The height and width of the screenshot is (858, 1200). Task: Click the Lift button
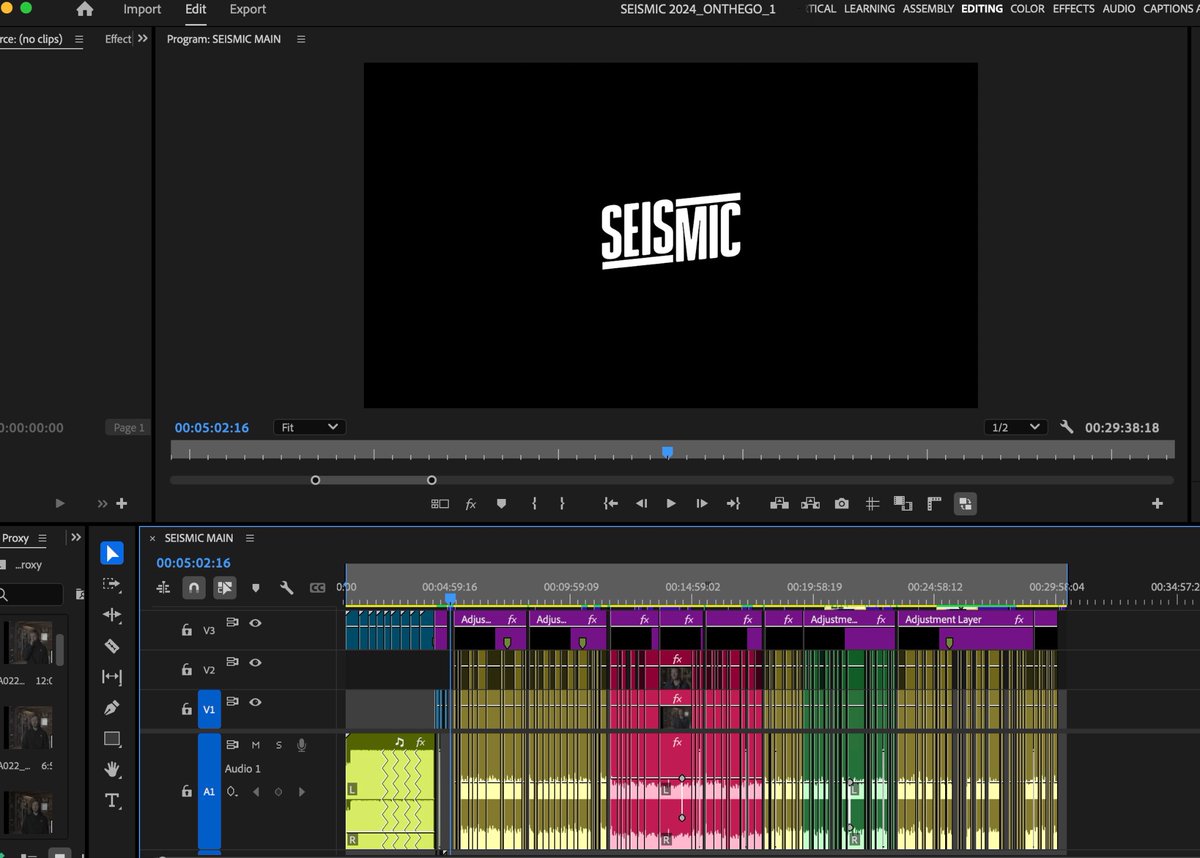779,504
